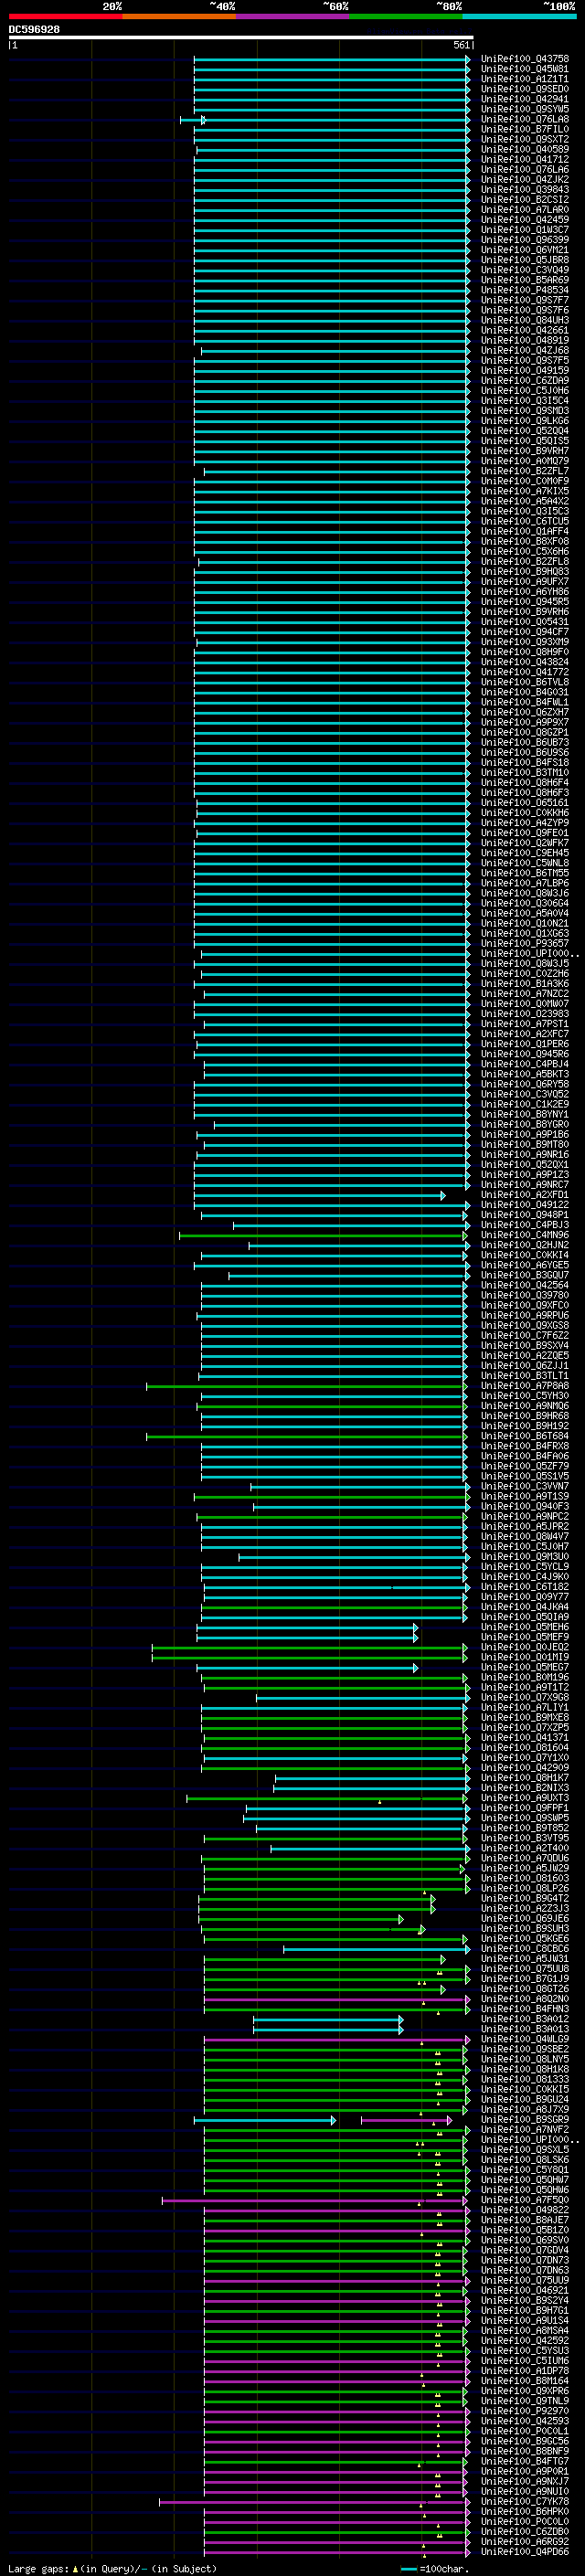Click the last hit UniRef100_Q4PD66
The image size is (585, 2576).
[x=525, y=2551]
